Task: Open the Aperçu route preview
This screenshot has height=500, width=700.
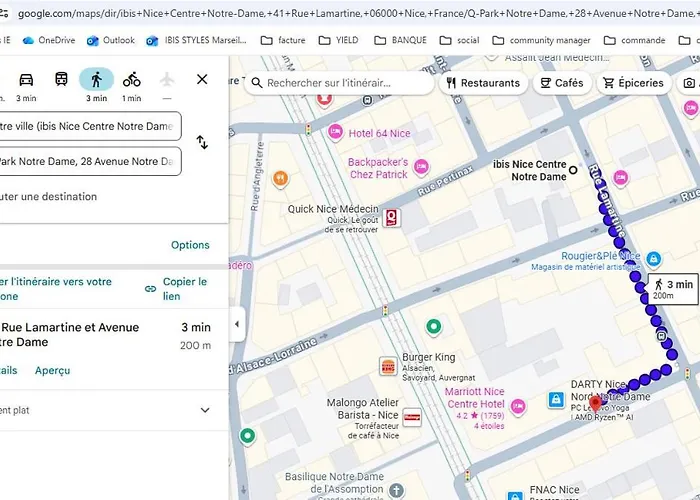Action: (x=53, y=371)
